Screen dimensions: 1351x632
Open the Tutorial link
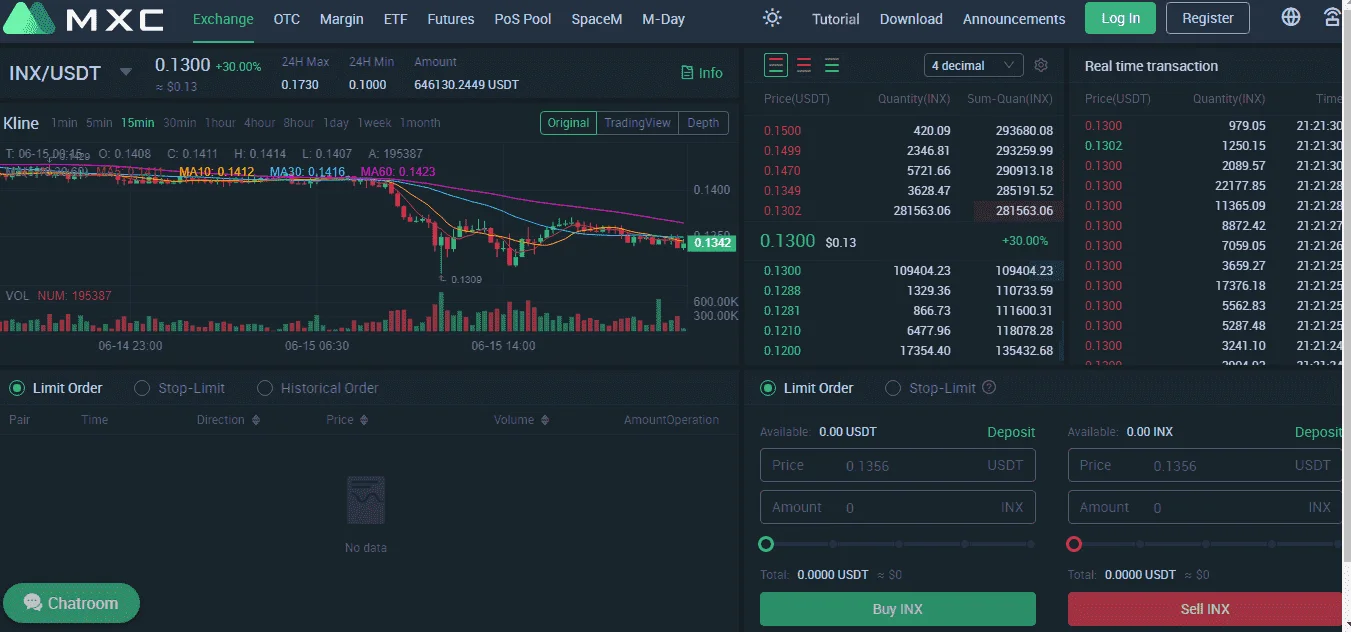pos(836,19)
